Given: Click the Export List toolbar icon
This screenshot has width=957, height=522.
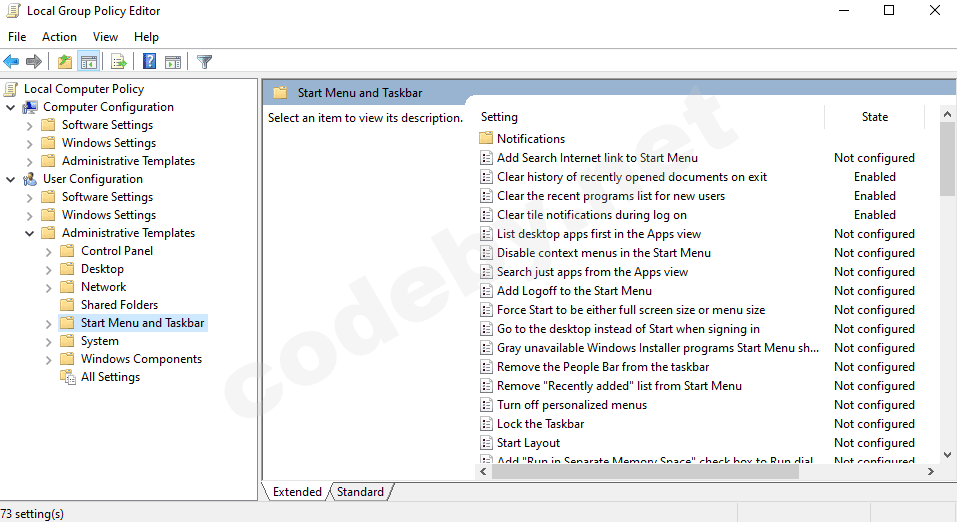Looking at the screenshot, I should pyautogui.click(x=118, y=62).
